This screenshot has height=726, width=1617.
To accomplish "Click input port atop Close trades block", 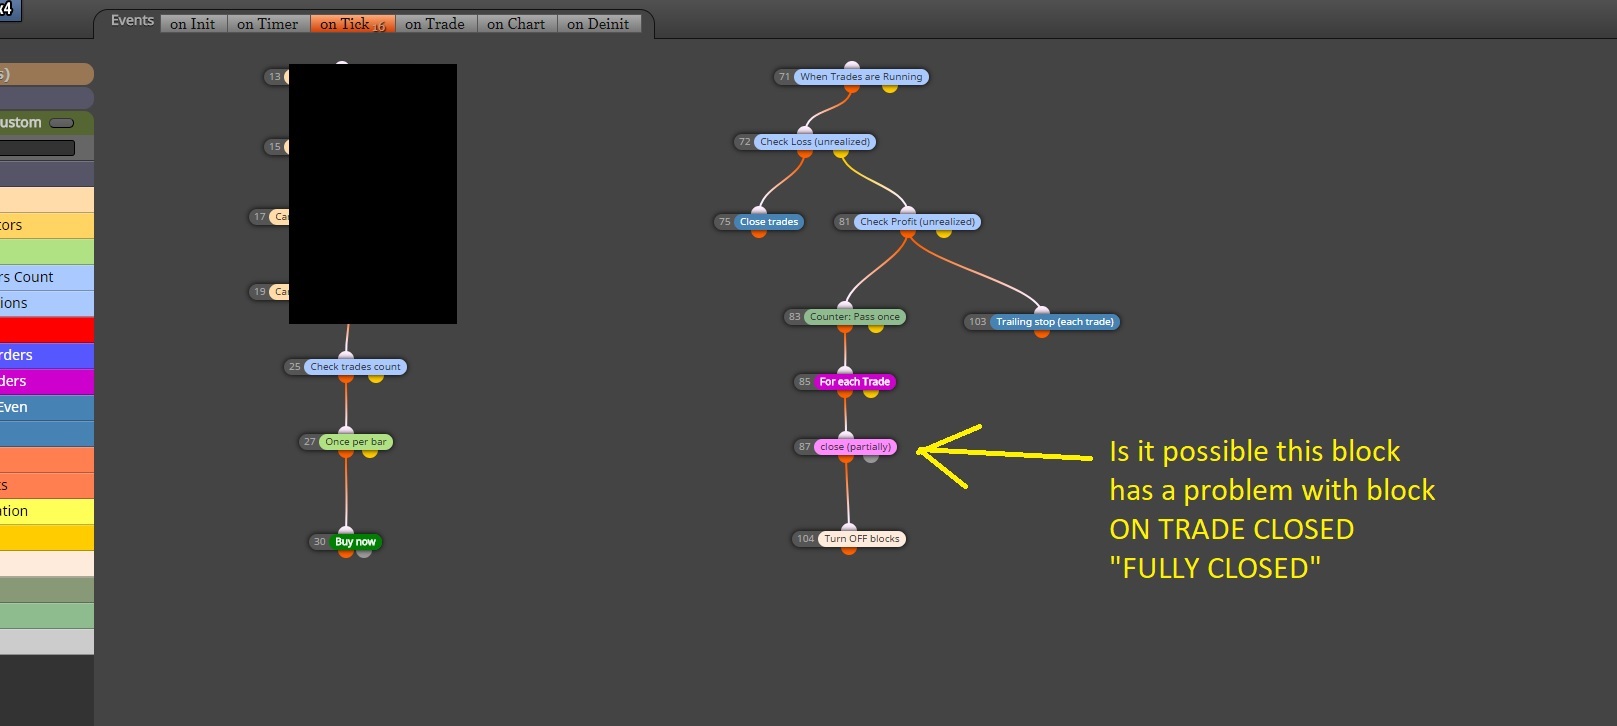I will tap(758, 211).
